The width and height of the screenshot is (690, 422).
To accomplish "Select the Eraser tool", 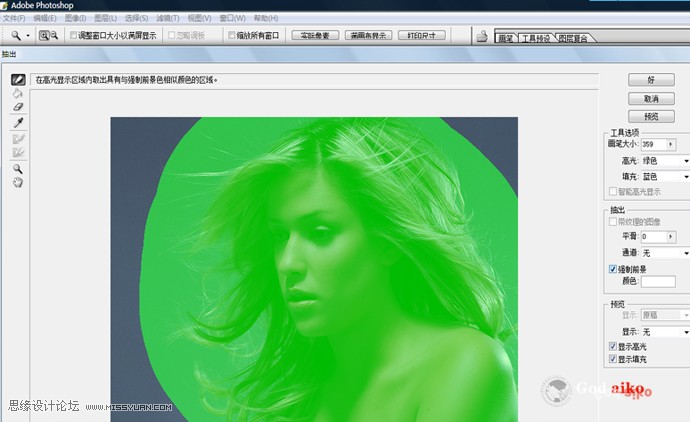I will coord(18,107).
